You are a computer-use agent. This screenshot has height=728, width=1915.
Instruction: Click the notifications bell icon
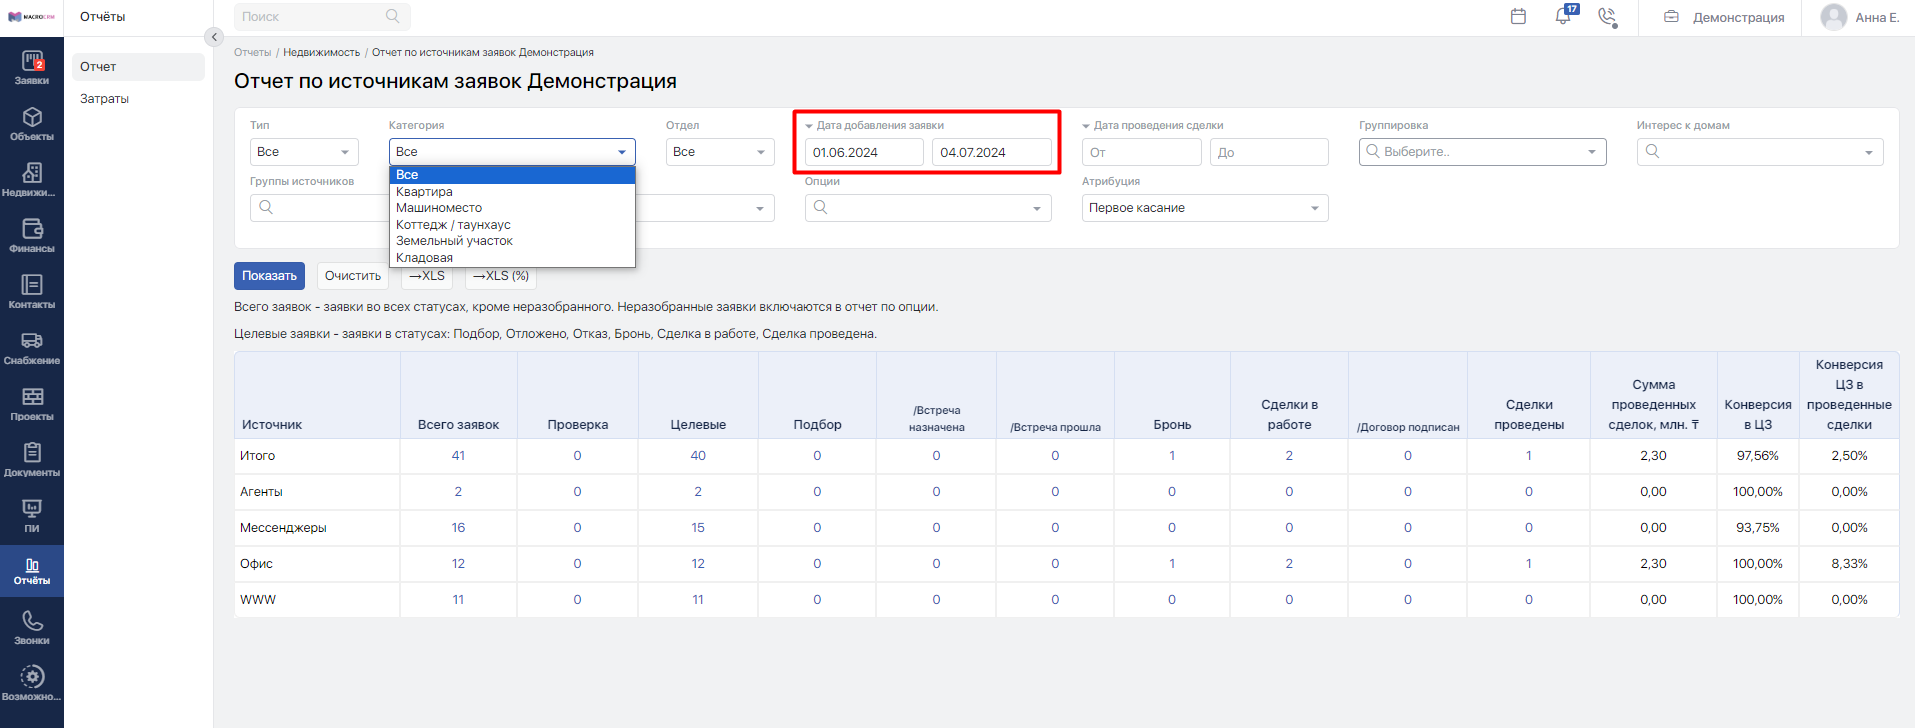pyautogui.click(x=1563, y=17)
